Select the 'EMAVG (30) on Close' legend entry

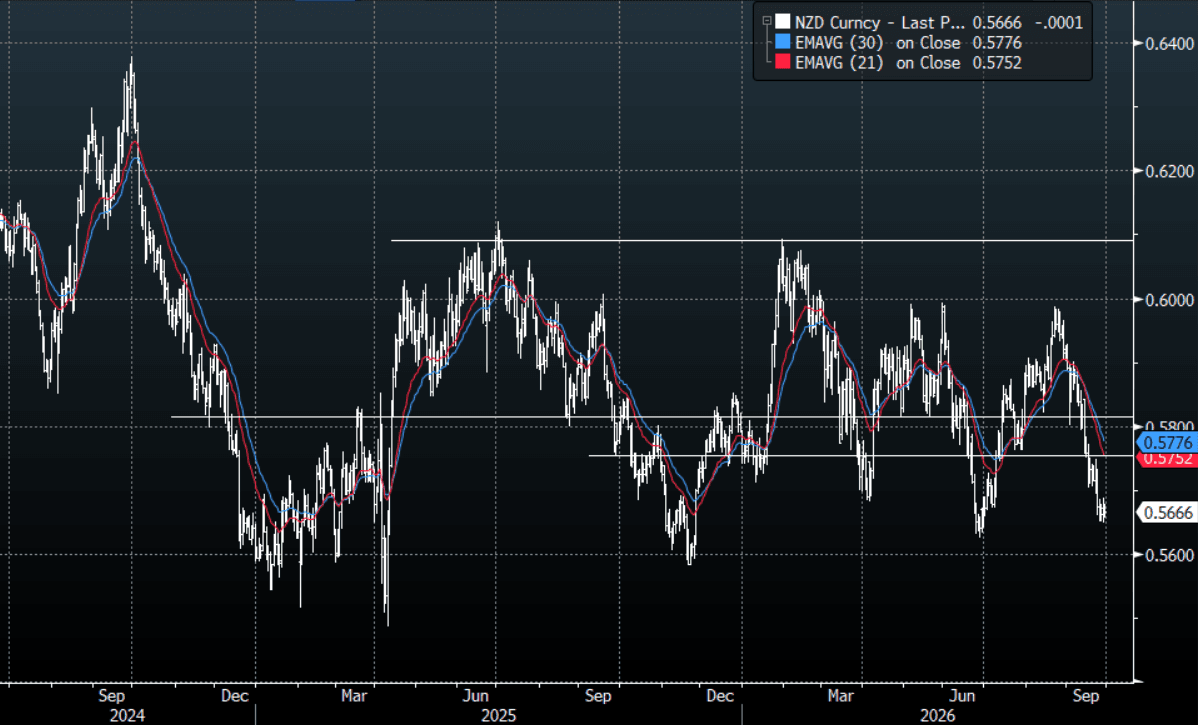point(877,43)
